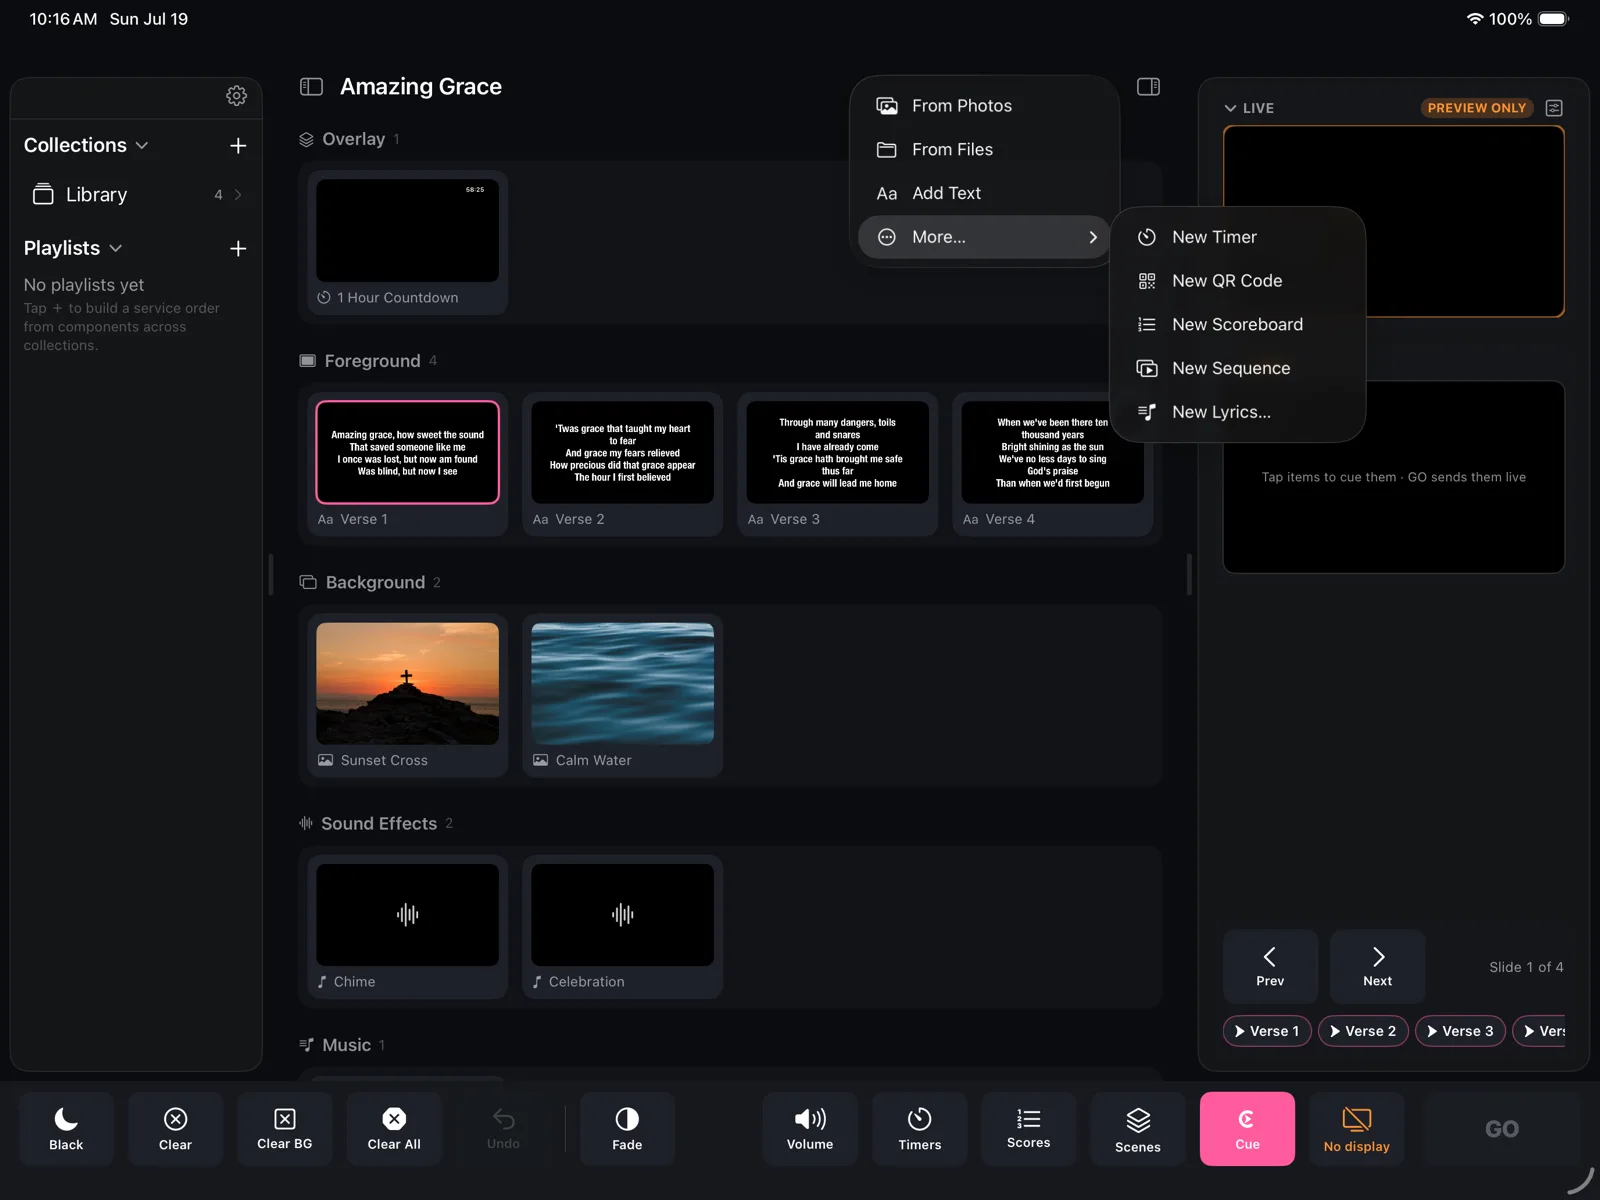Screen dimensions: 1600x1200
Task: Click Clear BG button
Action: tap(285, 1129)
